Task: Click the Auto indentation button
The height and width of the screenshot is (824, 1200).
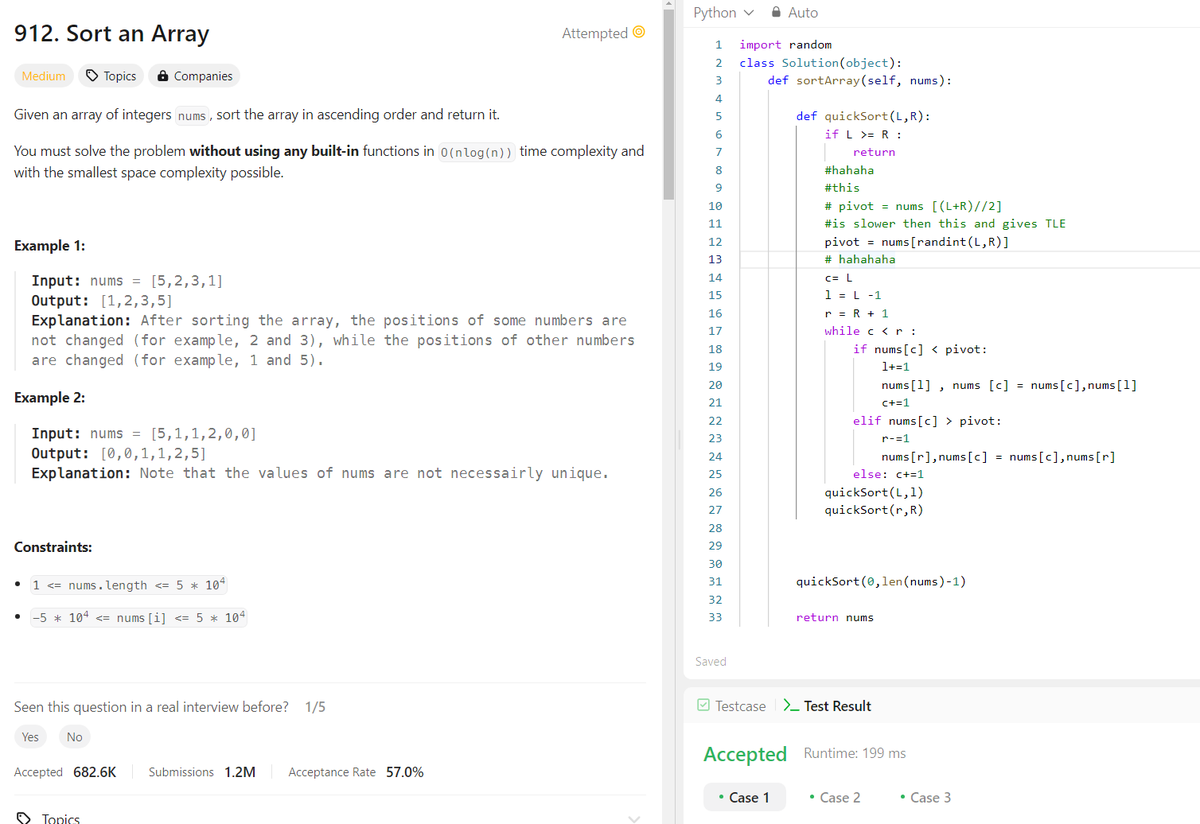Action: click(x=795, y=12)
